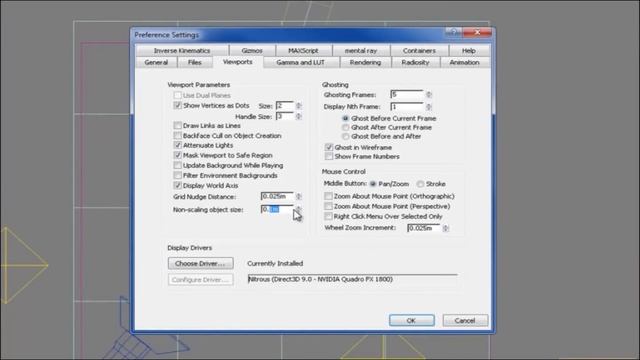Screen dimensions: 640x360
Task: Click the Handle Size spinner
Action: click(299, 116)
